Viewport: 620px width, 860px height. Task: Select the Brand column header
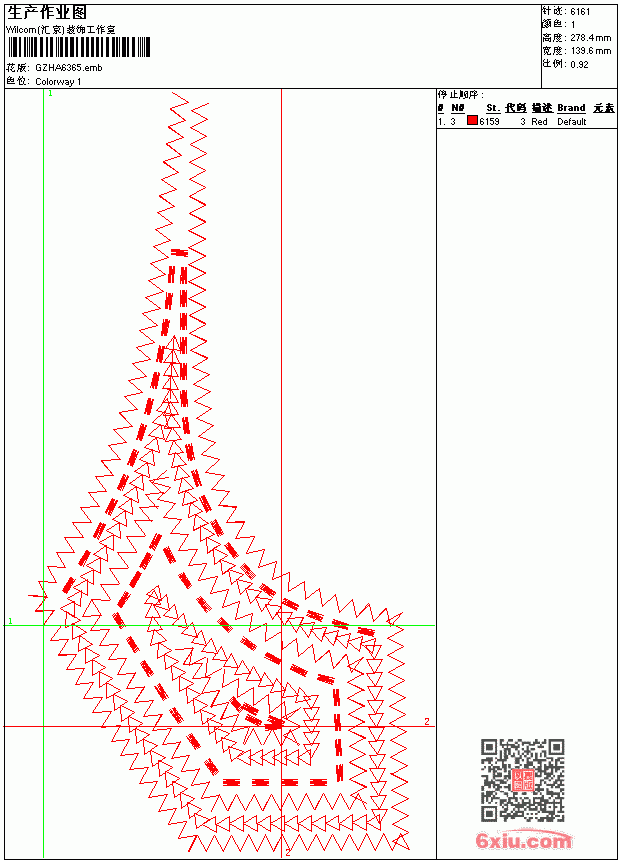click(571, 108)
